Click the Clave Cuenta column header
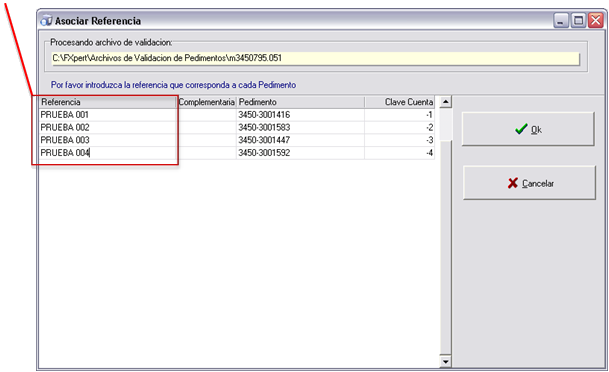 click(400, 102)
